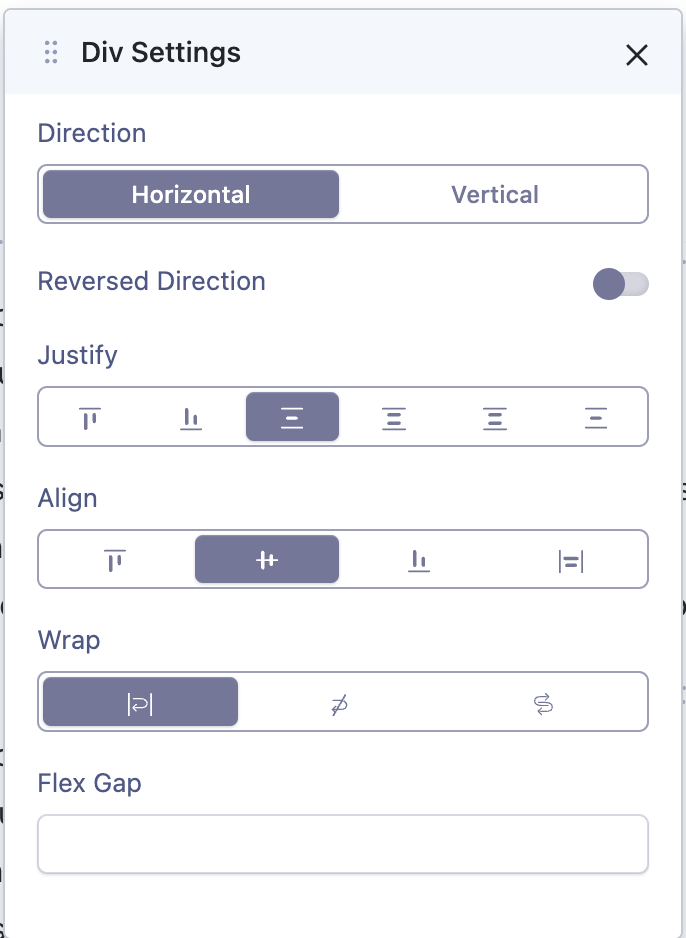686x938 pixels.
Task: Set Align to end icon
Action: tap(418, 560)
